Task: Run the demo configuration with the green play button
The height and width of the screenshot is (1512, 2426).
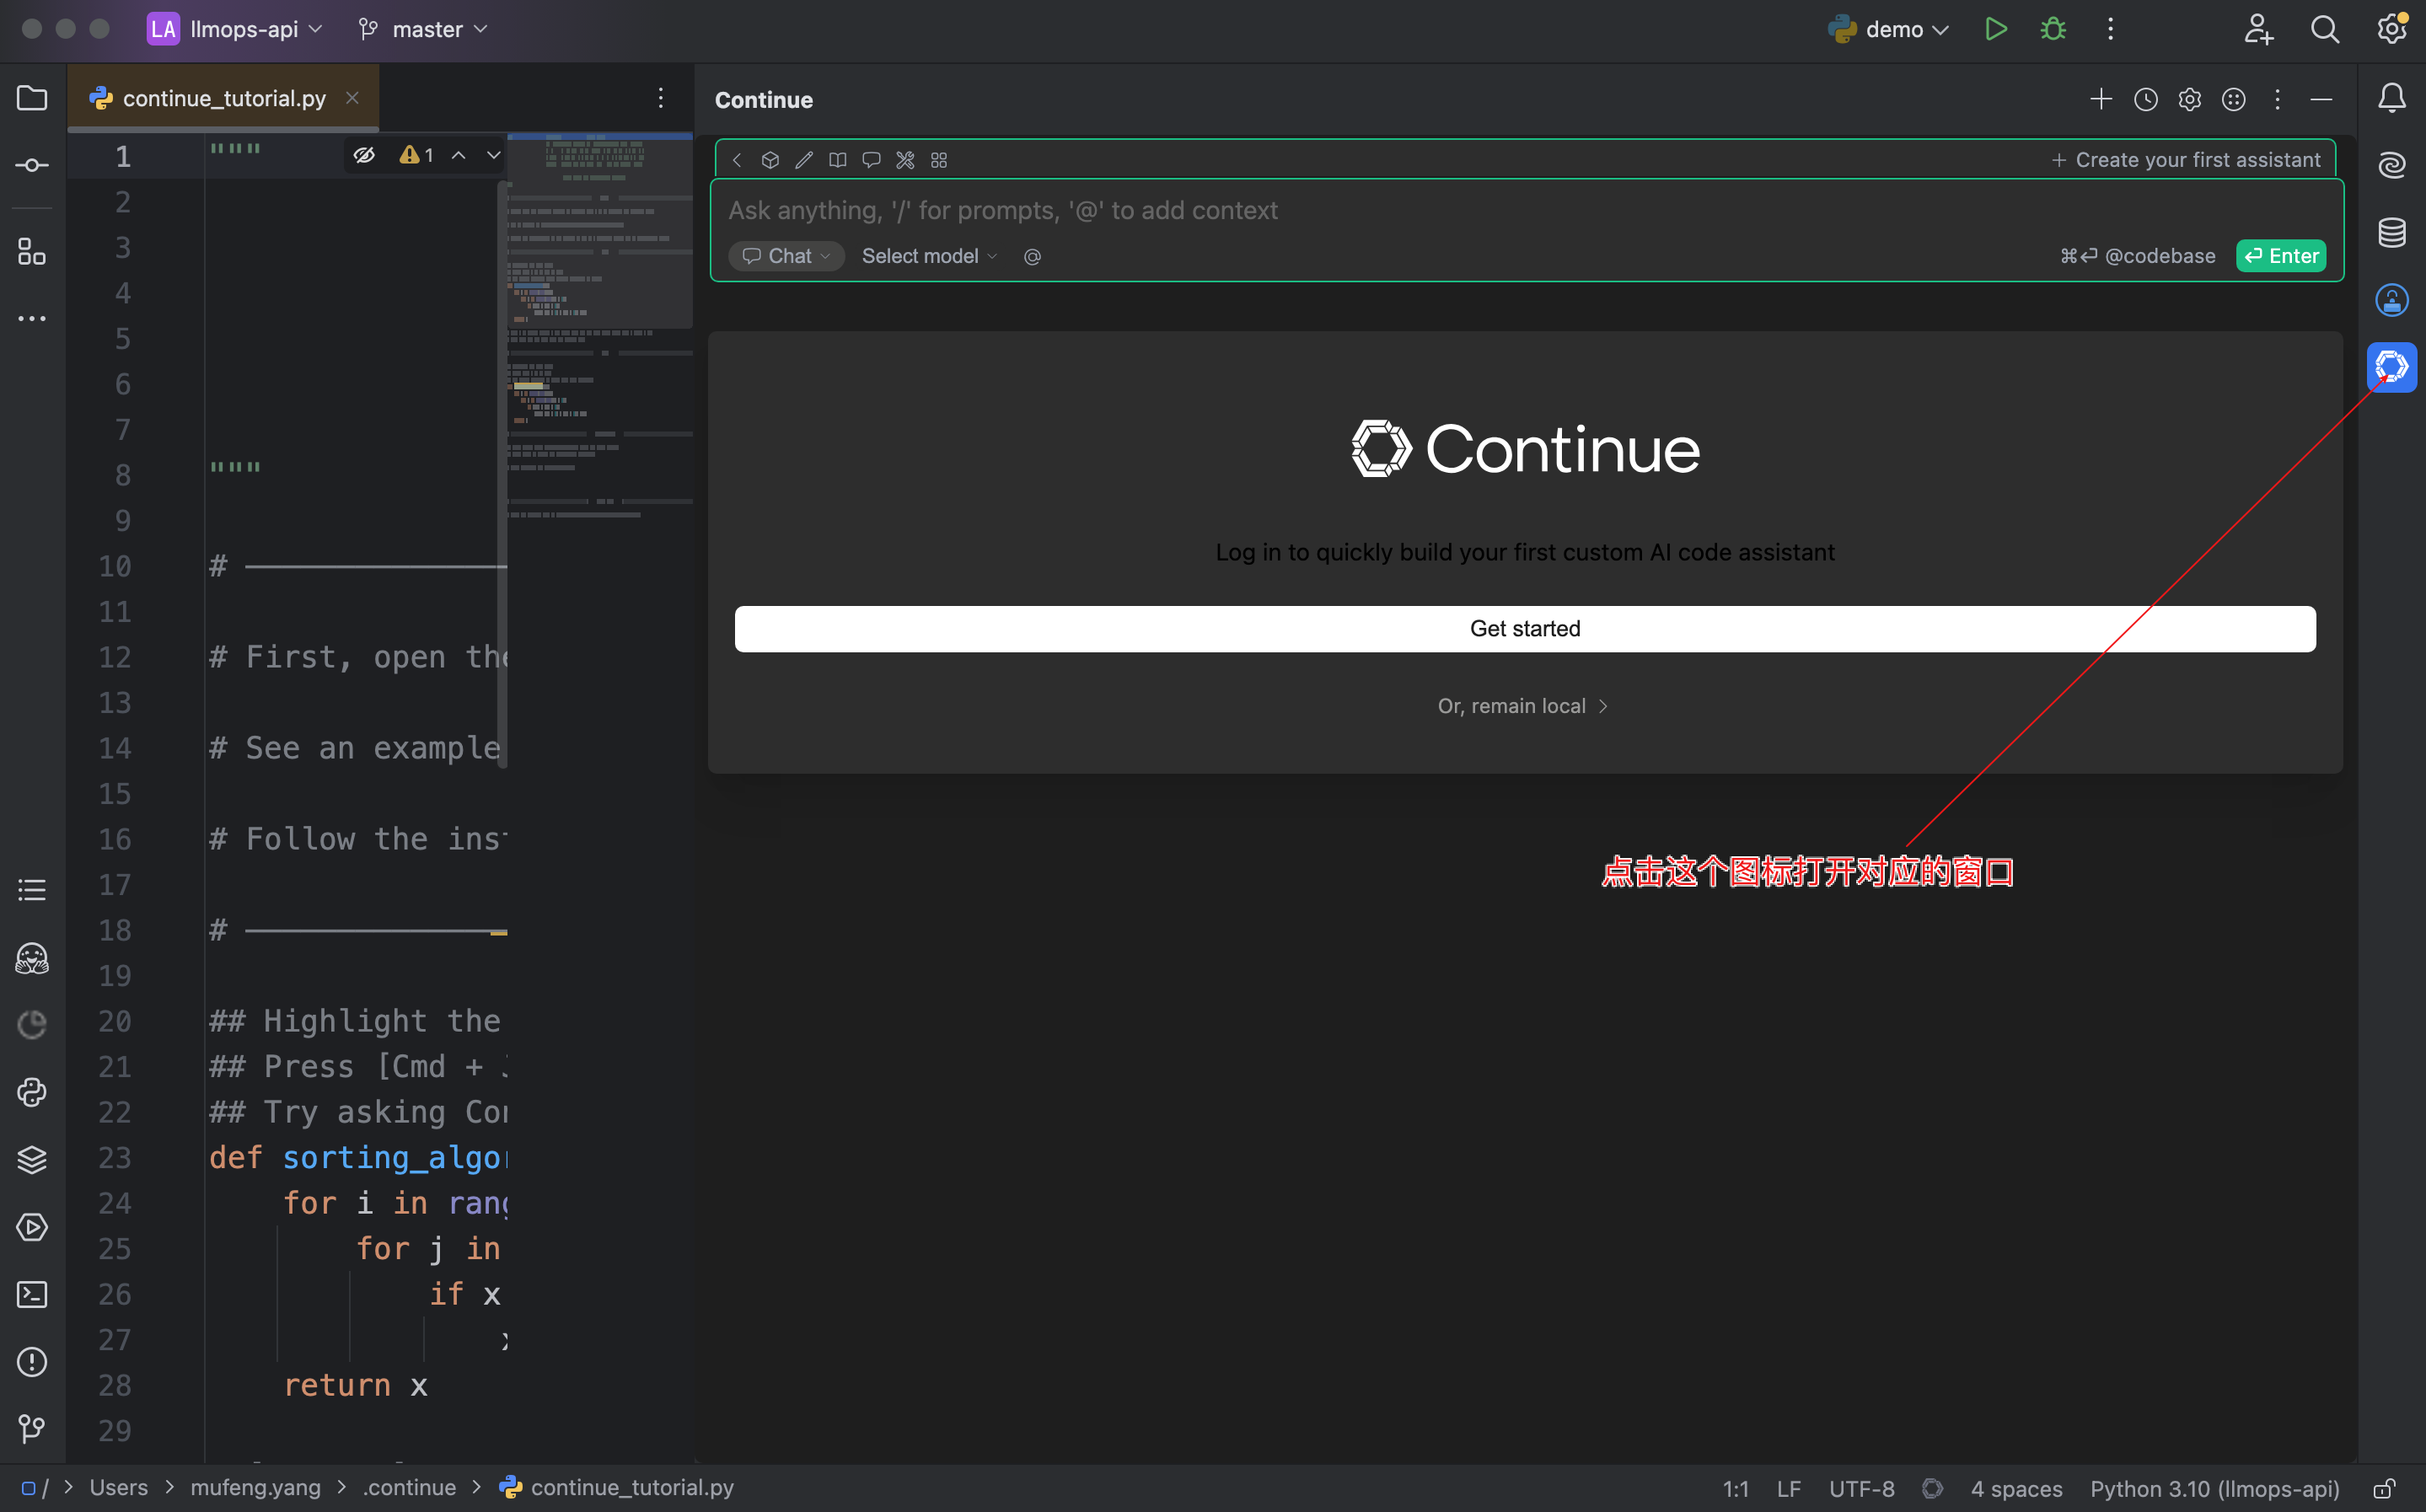Action: tap(1996, 29)
